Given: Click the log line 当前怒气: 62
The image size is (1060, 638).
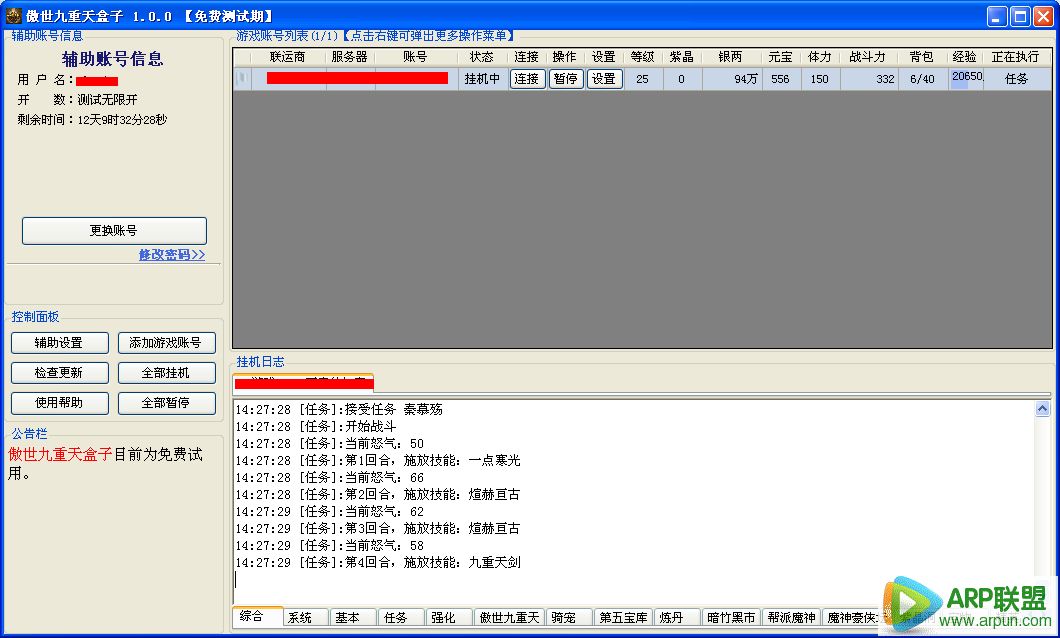Looking at the screenshot, I should coord(329,512).
